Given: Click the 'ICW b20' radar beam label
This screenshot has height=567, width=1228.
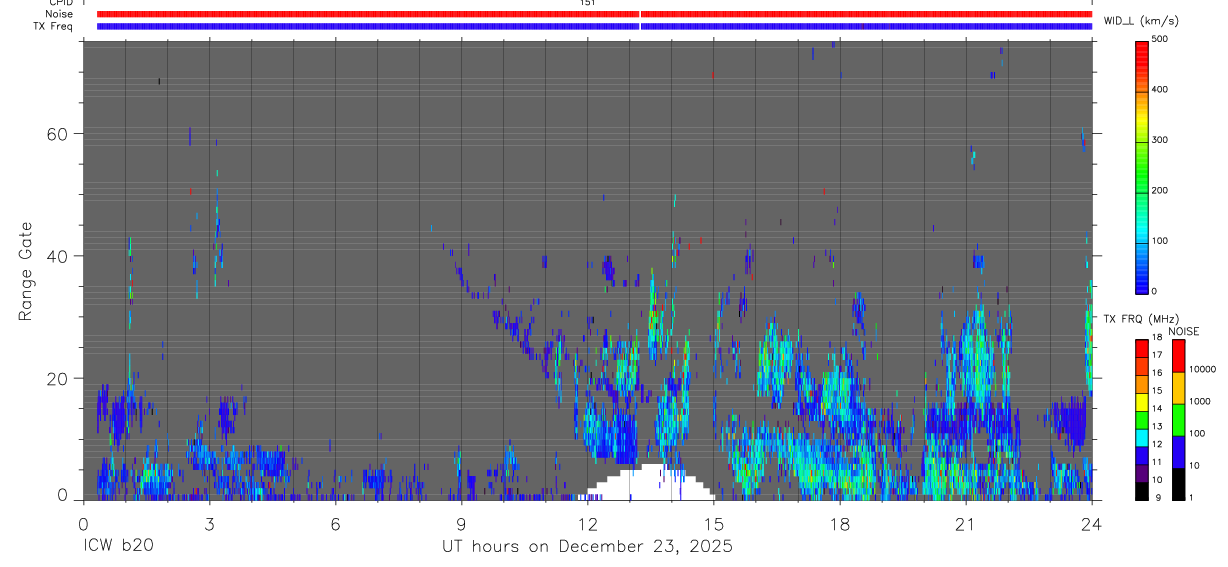Looking at the screenshot, I should tap(118, 546).
